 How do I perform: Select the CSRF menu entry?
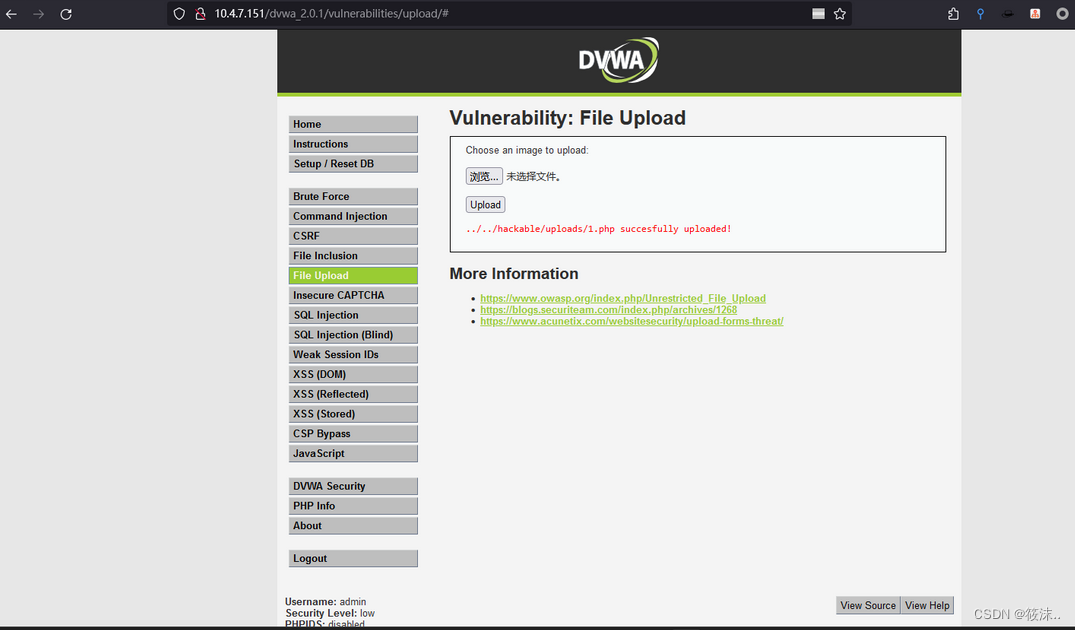pyautogui.click(x=353, y=236)
